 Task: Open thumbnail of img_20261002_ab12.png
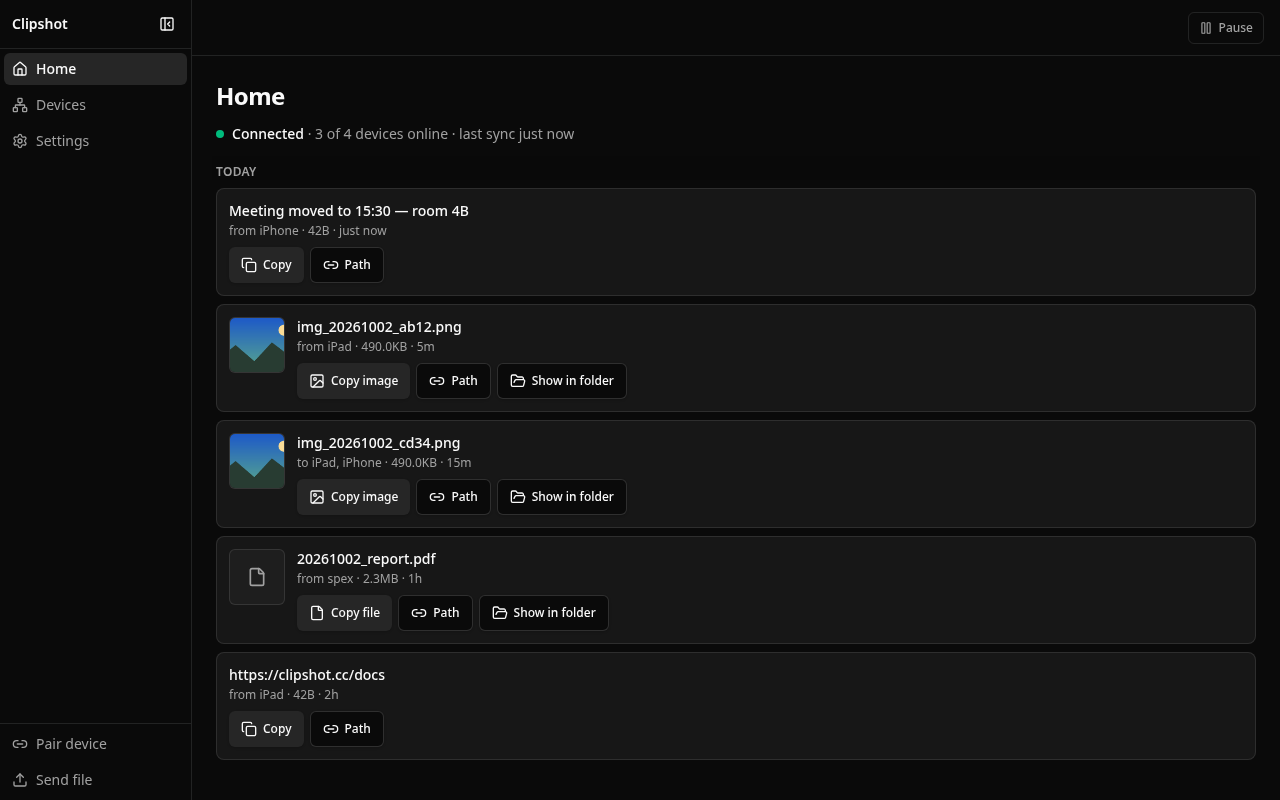coord(257,345)
